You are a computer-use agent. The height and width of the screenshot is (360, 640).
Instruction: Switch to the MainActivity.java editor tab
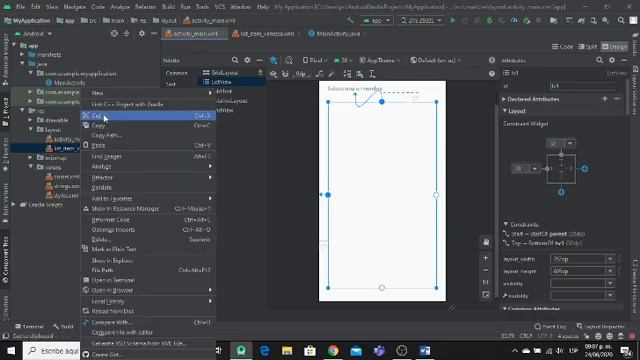(x=337, y=33)
